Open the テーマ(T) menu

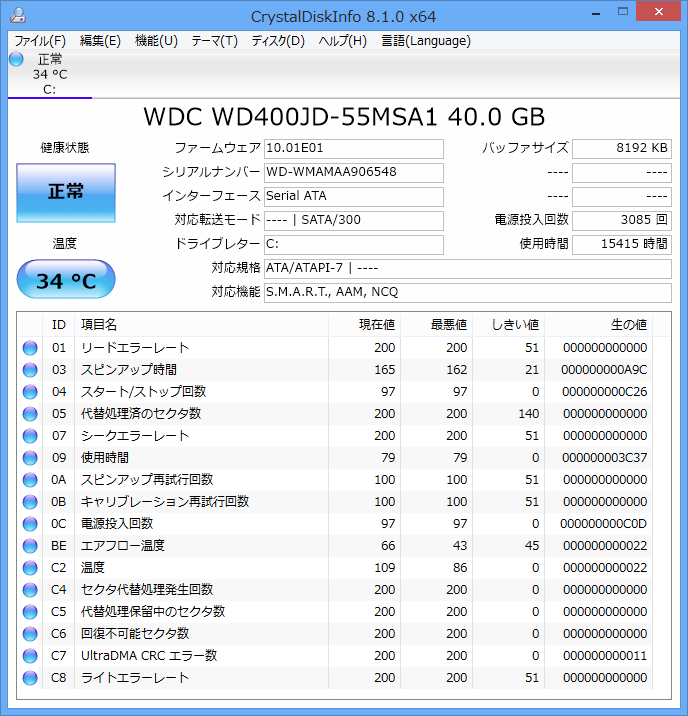214,41
